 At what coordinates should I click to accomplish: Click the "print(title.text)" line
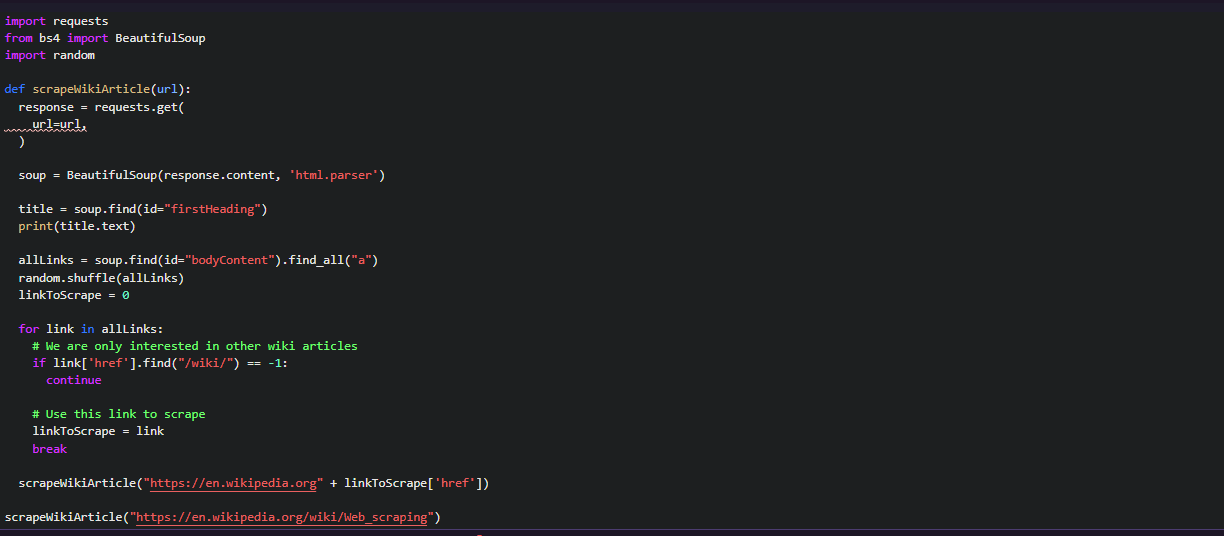[77, 226]
